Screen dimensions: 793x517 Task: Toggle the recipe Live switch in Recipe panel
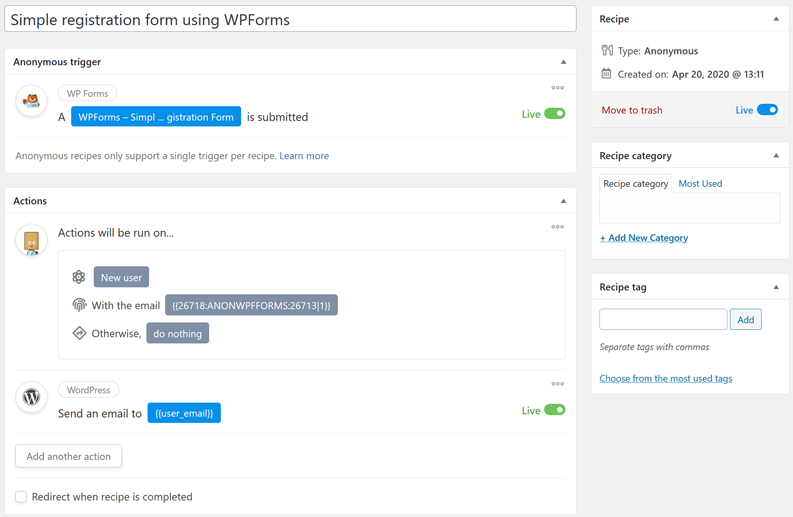[767, 110]
